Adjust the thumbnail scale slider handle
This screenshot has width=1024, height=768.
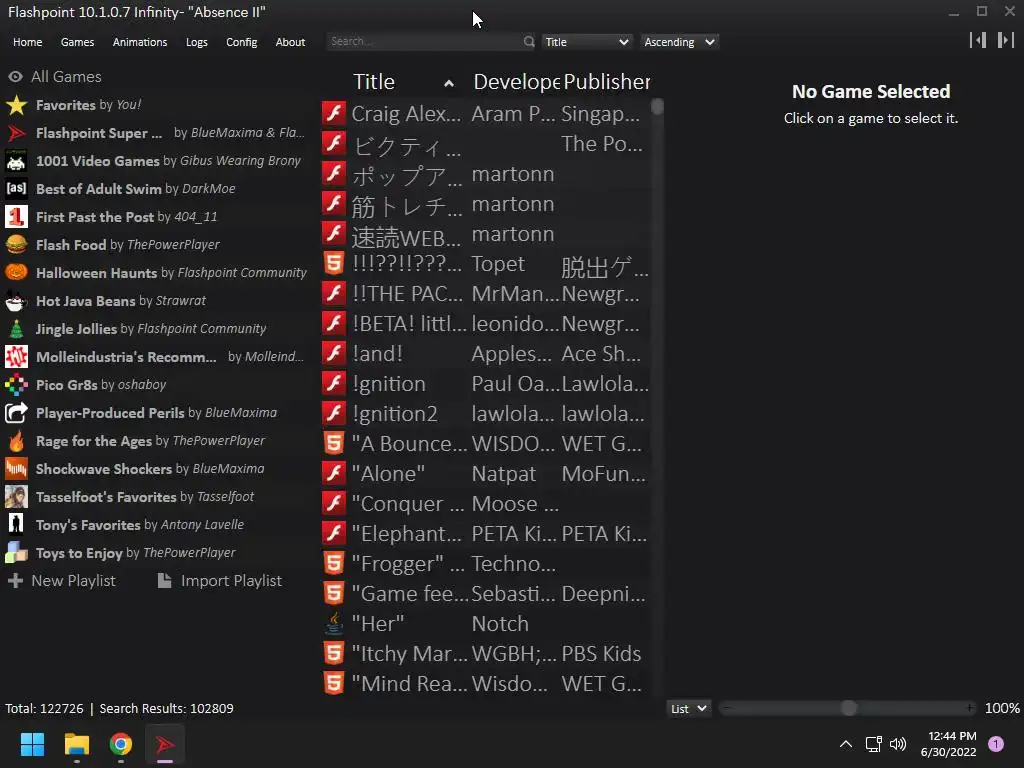click(x=849, y=708)
